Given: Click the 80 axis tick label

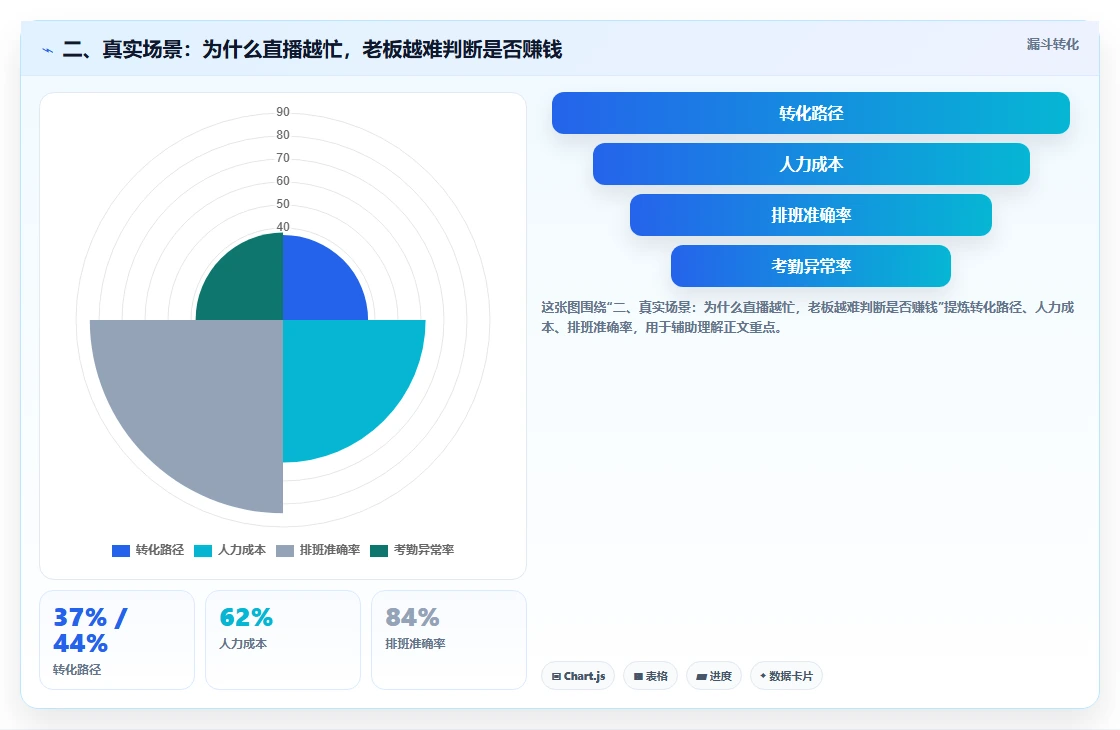Looking at the screenshot, I should pos(283,135).
